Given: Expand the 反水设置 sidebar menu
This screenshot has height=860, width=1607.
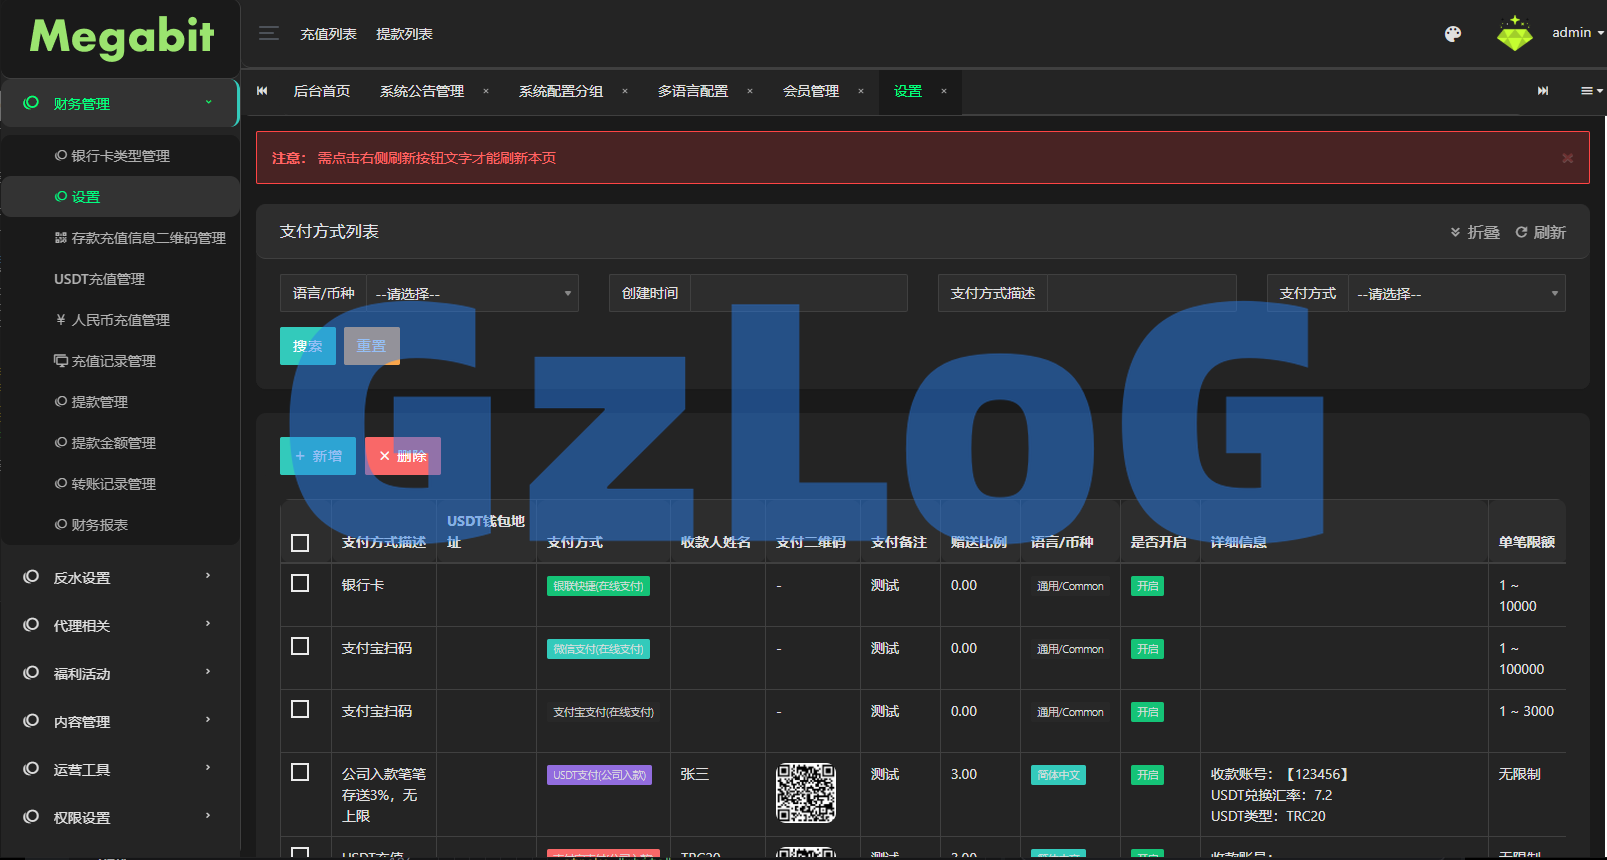Looking at the screenshot, I should pos(120,578).
